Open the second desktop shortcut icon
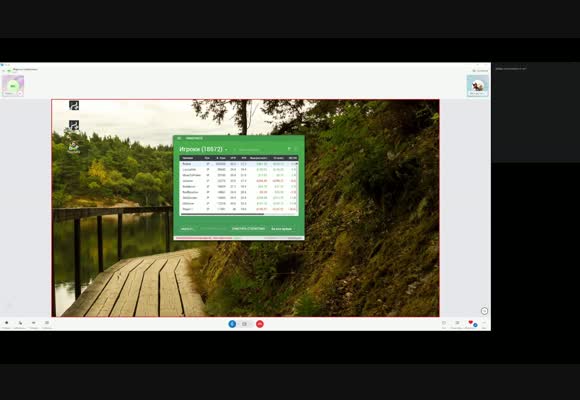The width and height of the screenshot is (580, 400). [x=74, y=125]
